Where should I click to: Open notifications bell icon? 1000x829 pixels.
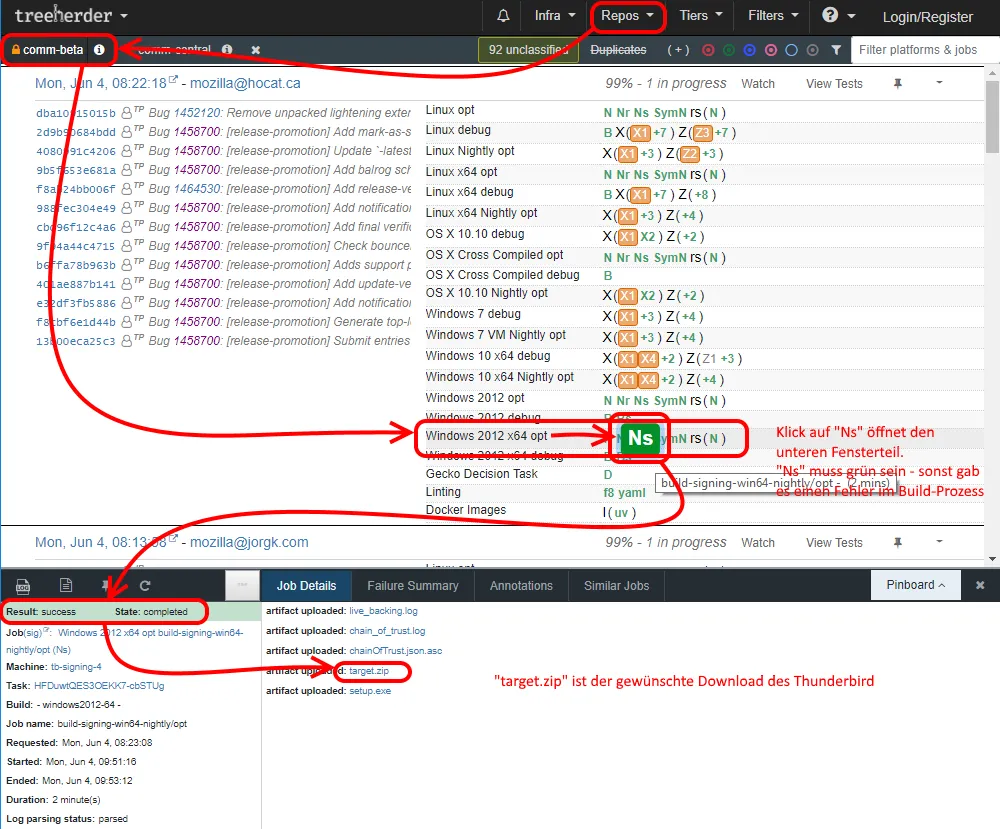503,16
